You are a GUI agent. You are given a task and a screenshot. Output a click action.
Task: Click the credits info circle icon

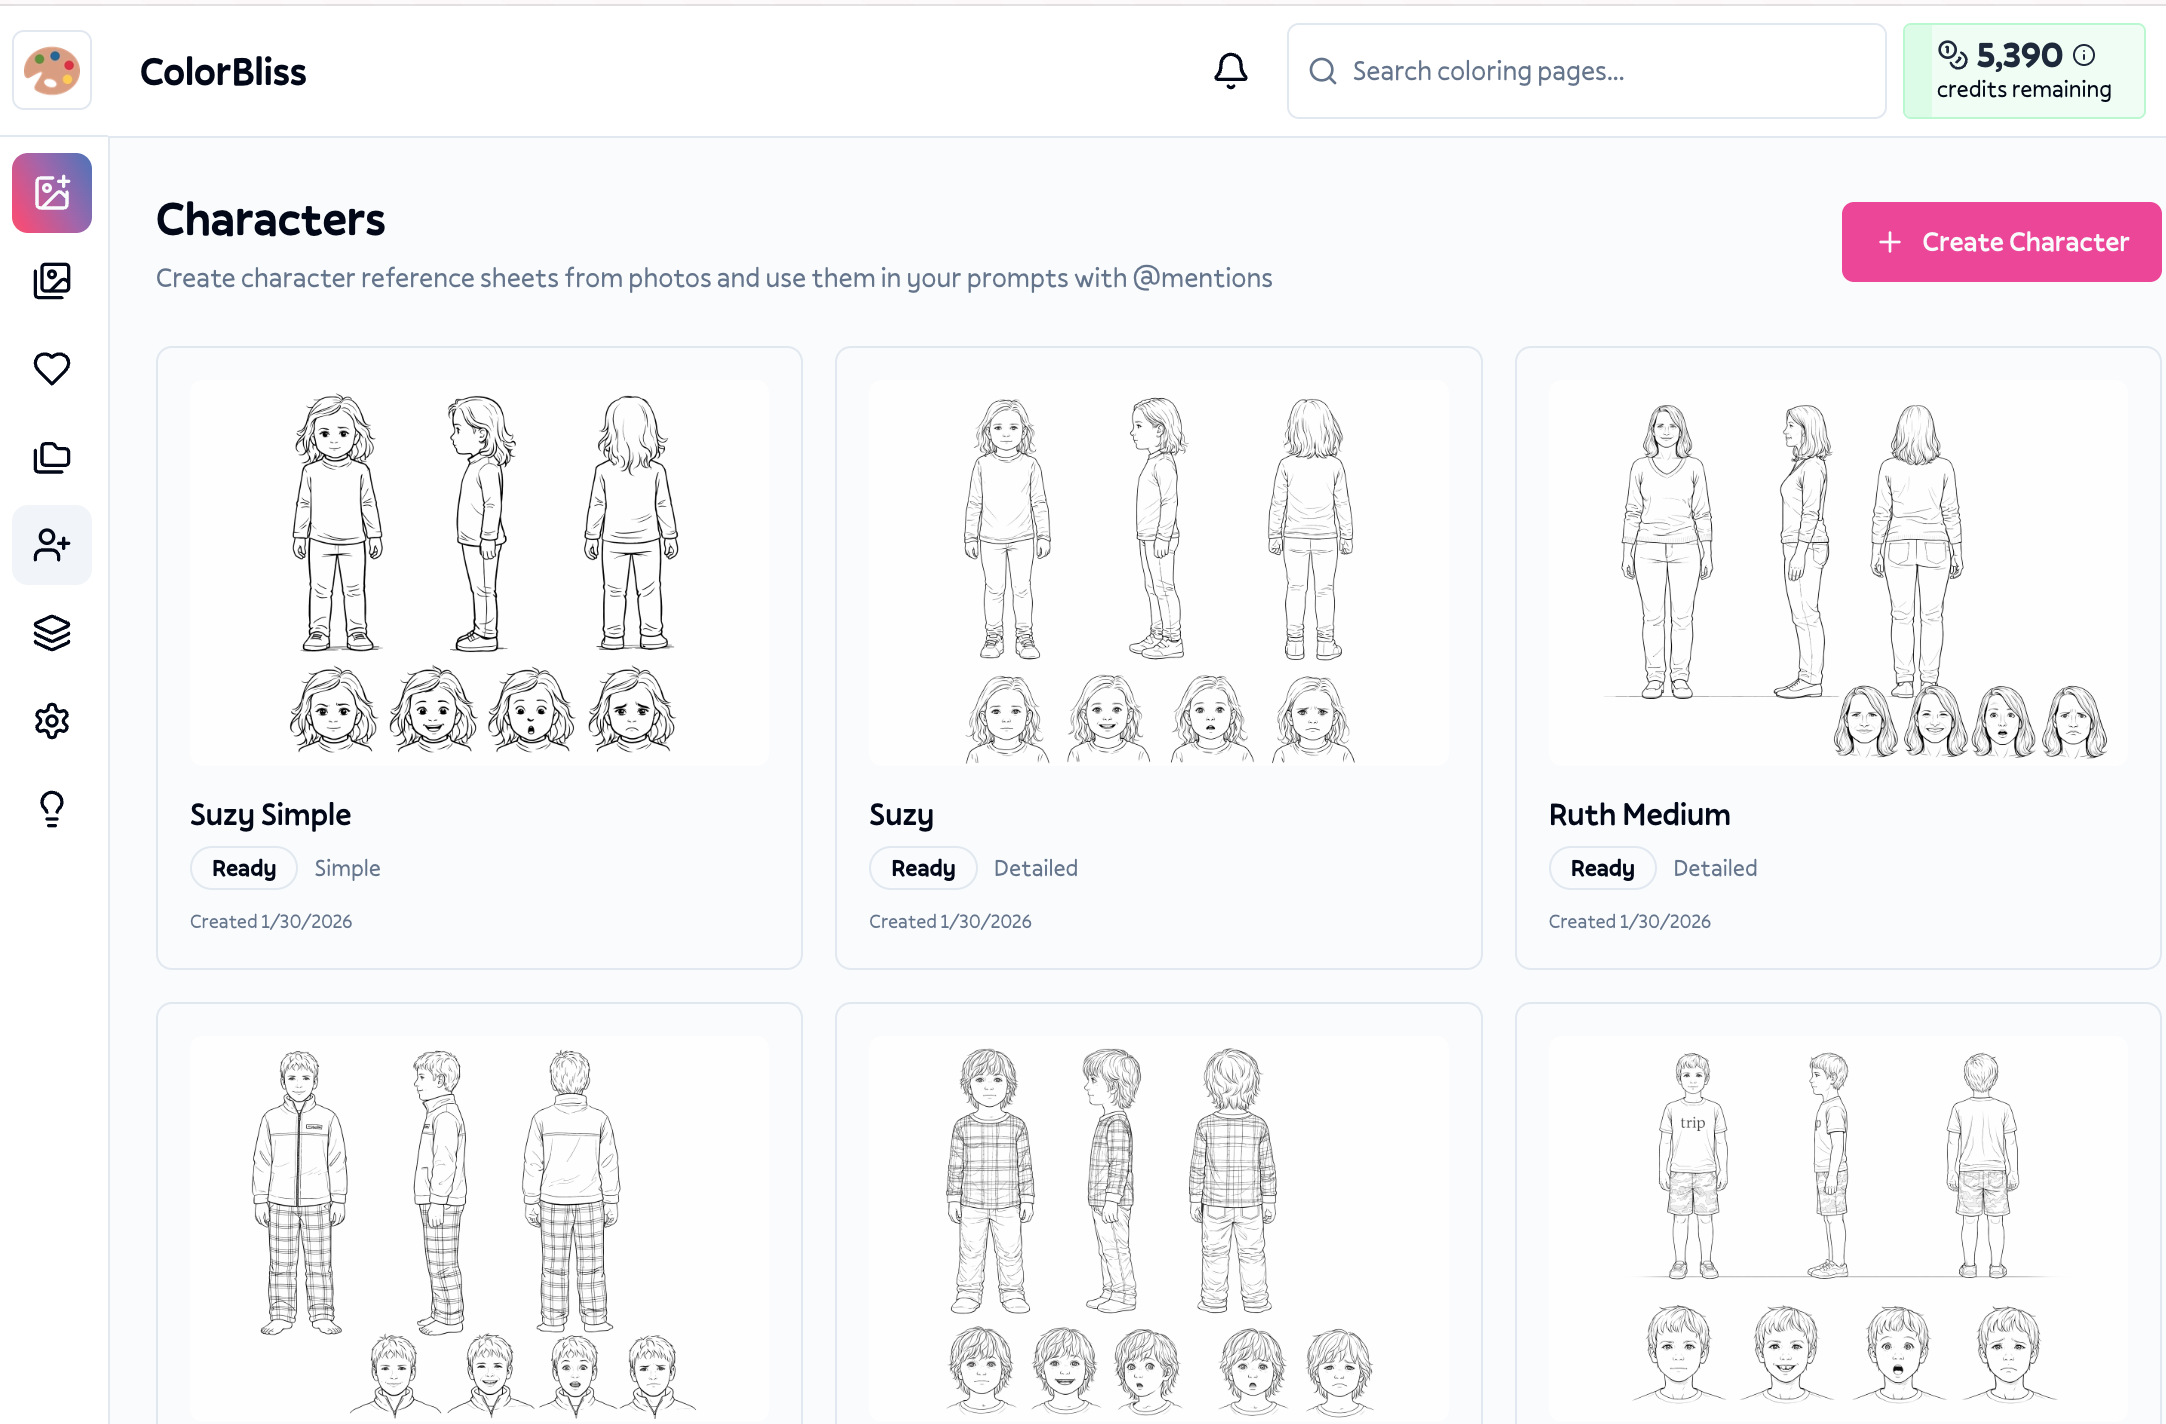coord(2084,55)
